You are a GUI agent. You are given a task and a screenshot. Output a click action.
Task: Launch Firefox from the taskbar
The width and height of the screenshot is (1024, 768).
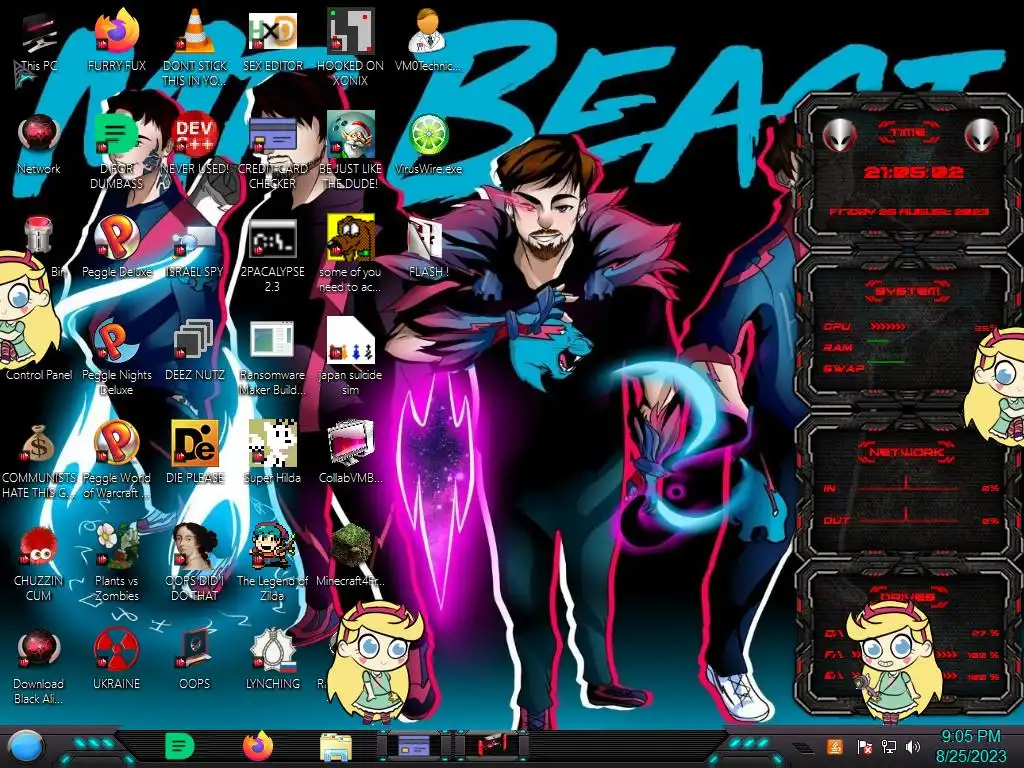point(257,746)
